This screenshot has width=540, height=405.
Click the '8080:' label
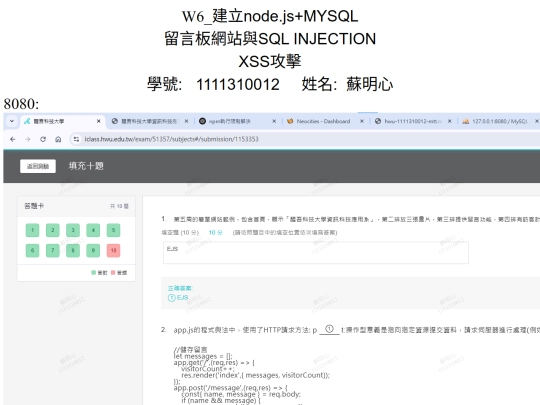21,104
